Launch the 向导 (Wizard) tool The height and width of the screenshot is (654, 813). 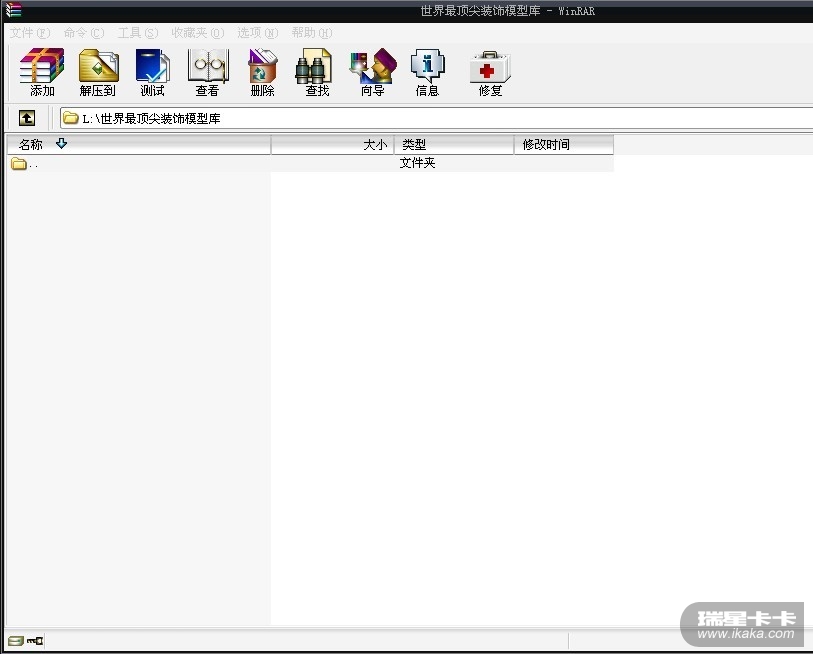(x=373, y=72)
